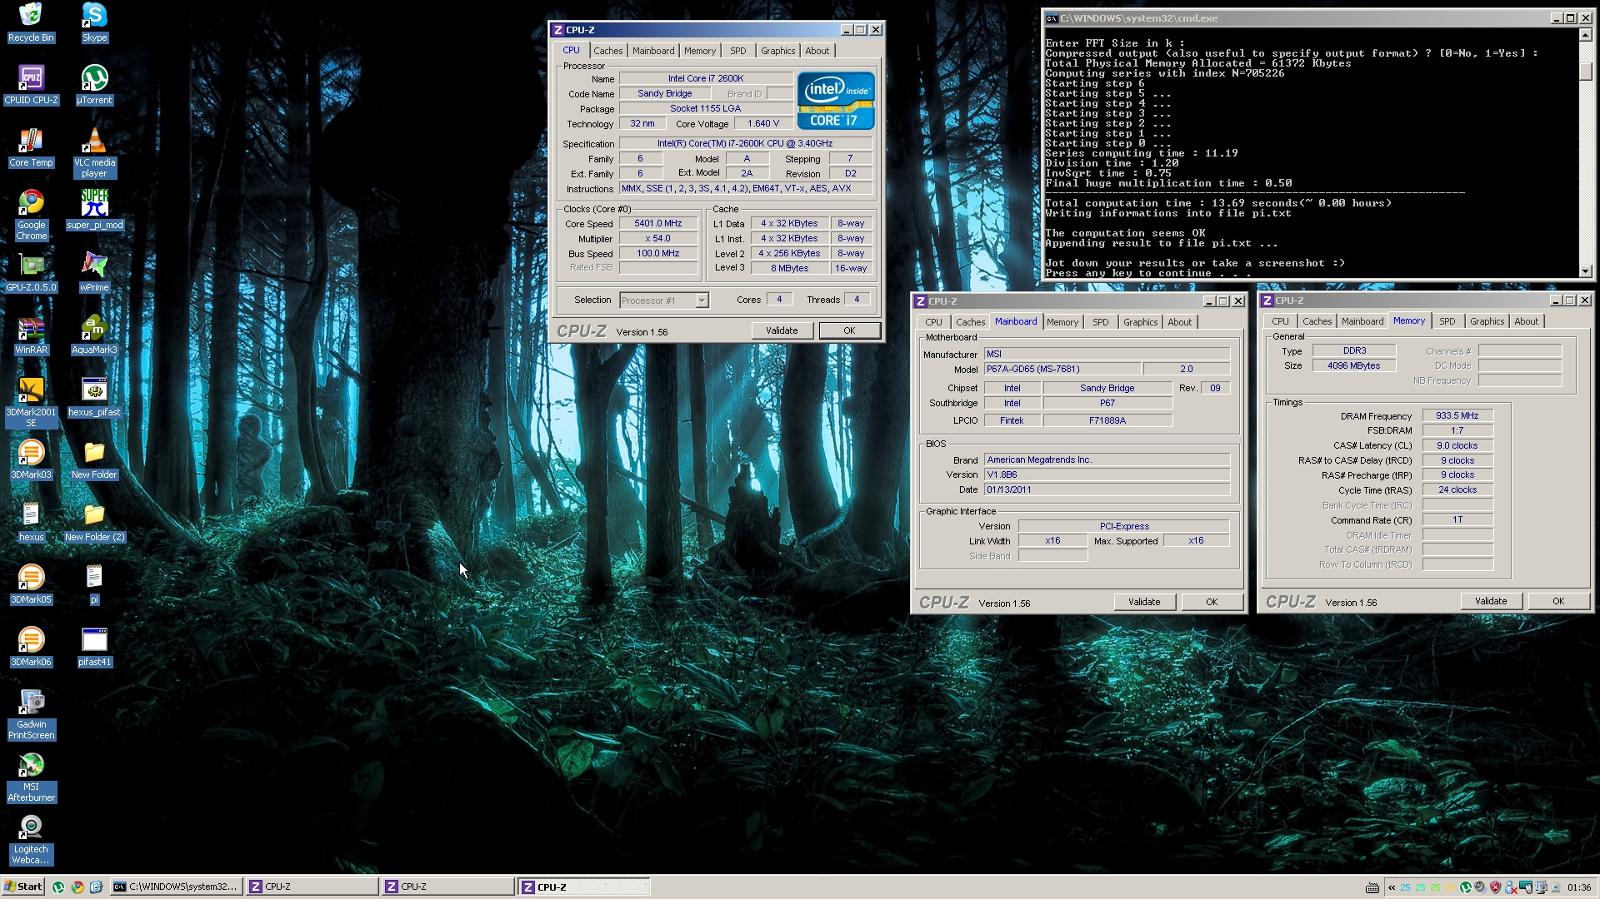Screen dimensions: 1600x899
Task: Open the Recycle Bin desktop icon
Action: coord(31,22)
